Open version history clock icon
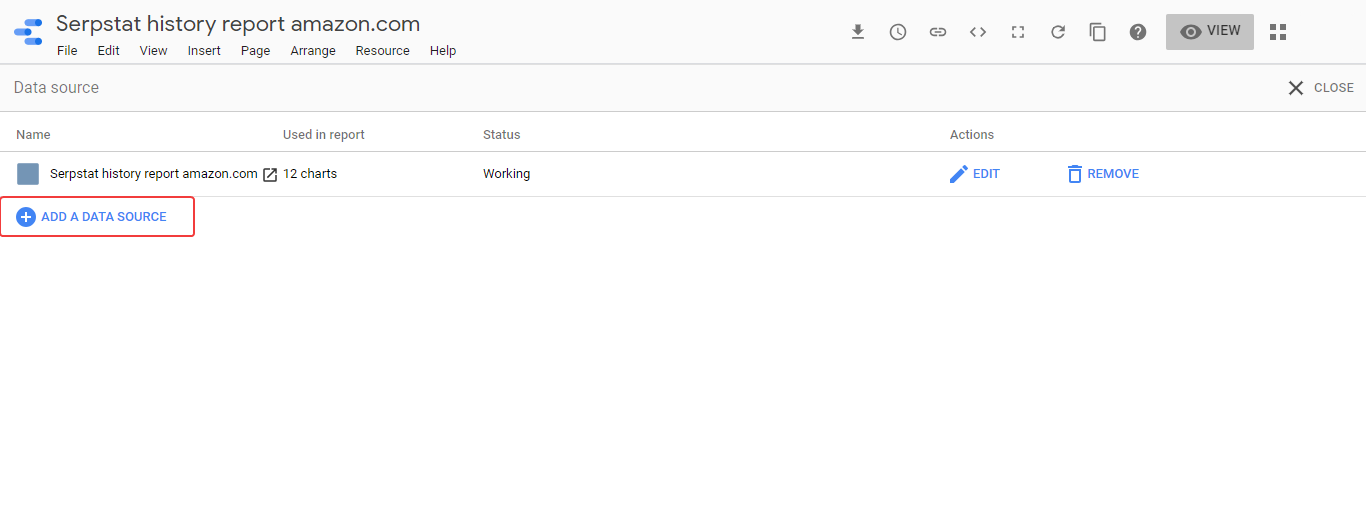The image size is (1366, 515). (x=898, y=32)
